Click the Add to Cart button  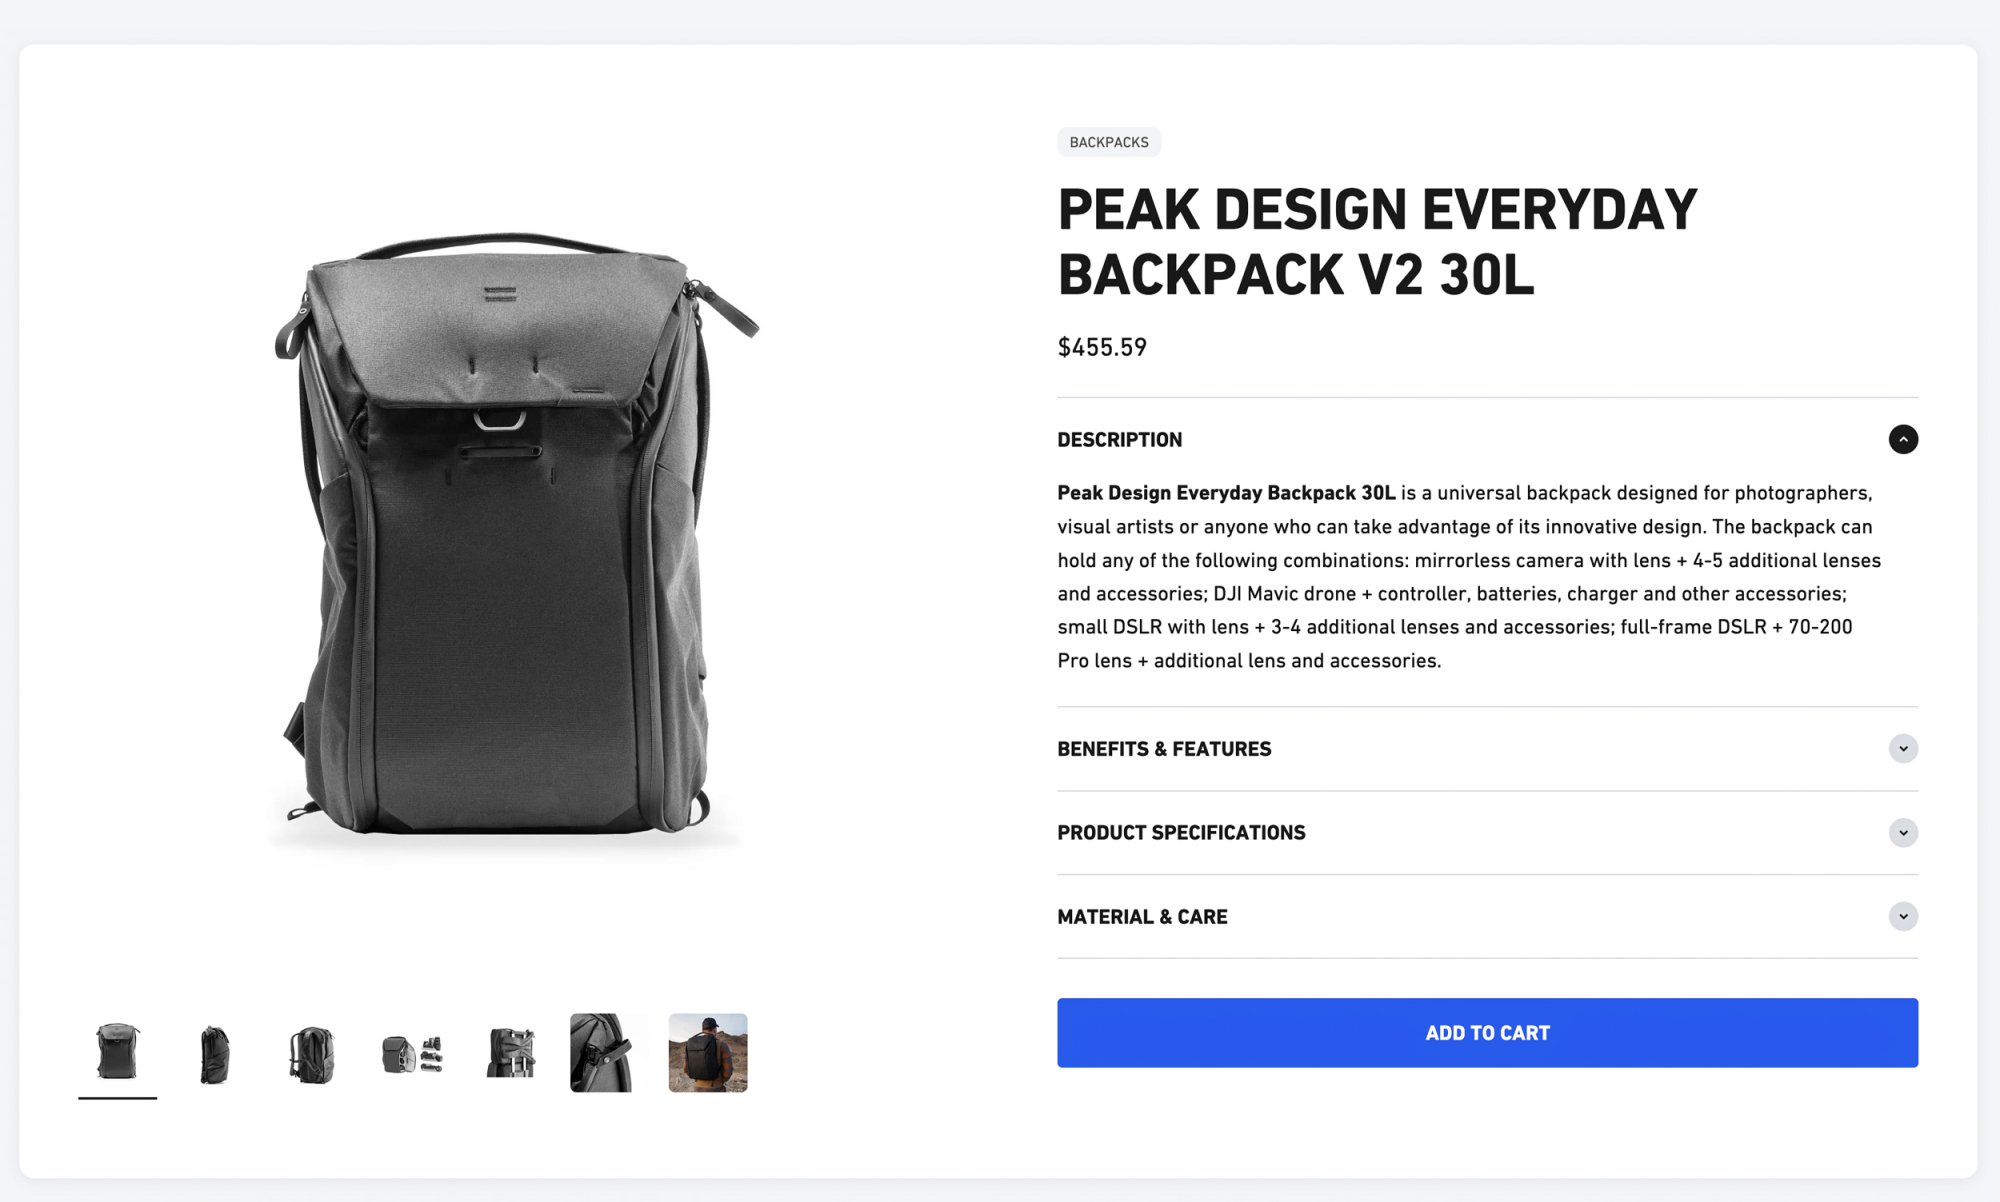click(x=1487, y=1033)
